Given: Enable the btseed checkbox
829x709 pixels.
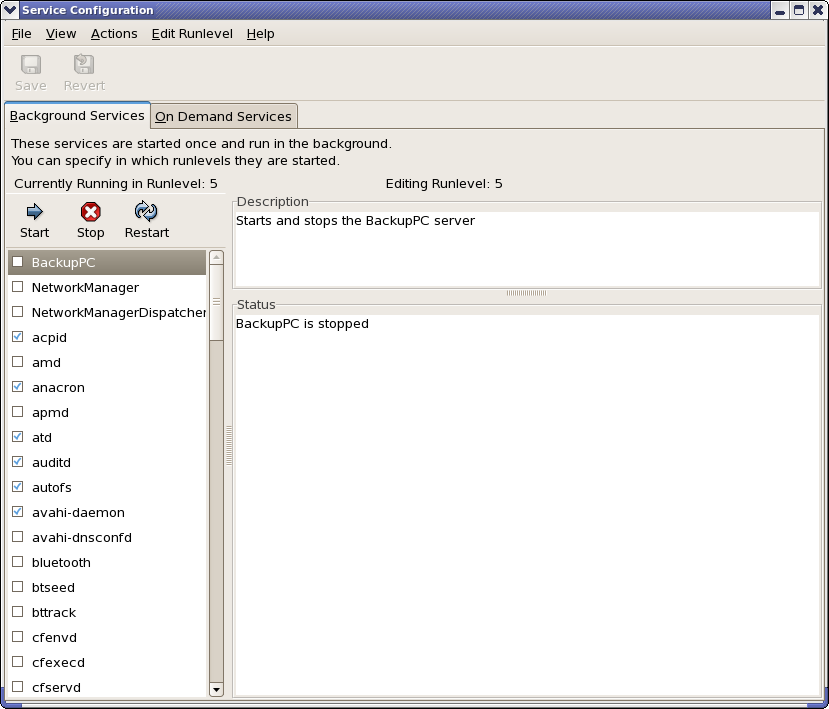Looking at the screenshot, I should tap(17, 586).
